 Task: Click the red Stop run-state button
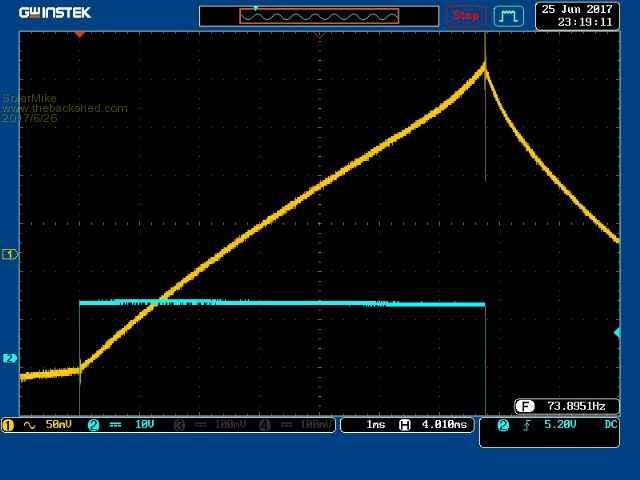click(466, 16)
